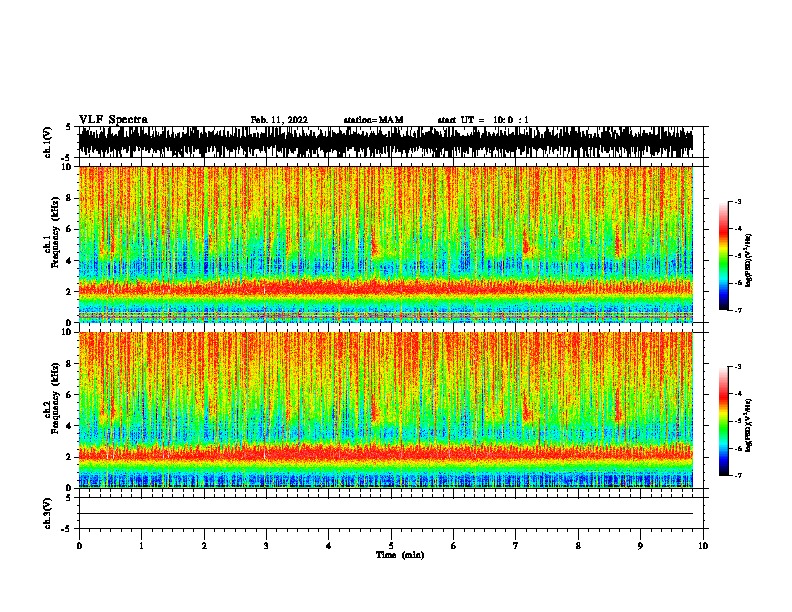Click the ch.1 spectrogram color scale bar
The height and width of the screenshot is (612, 792).
click(x=724, y=256)
